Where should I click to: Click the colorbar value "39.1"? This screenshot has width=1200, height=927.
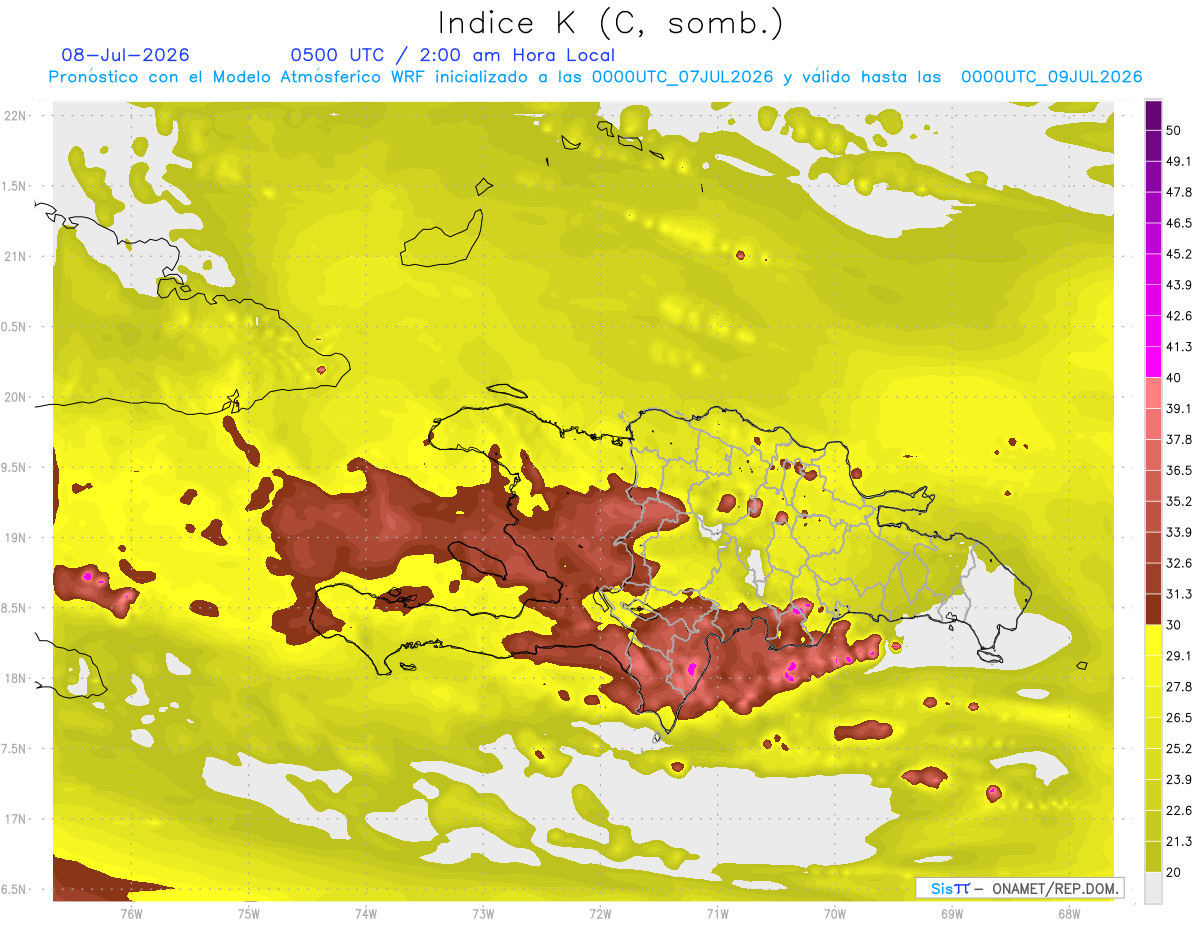1179,408
